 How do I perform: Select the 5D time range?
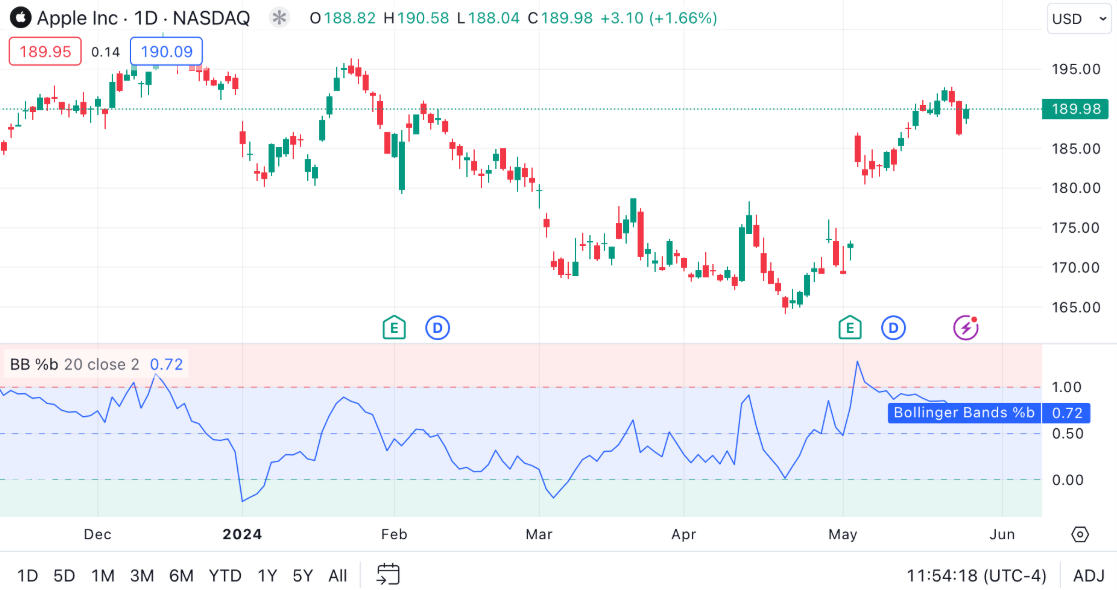pyautogui.click(x=64, y=576)
